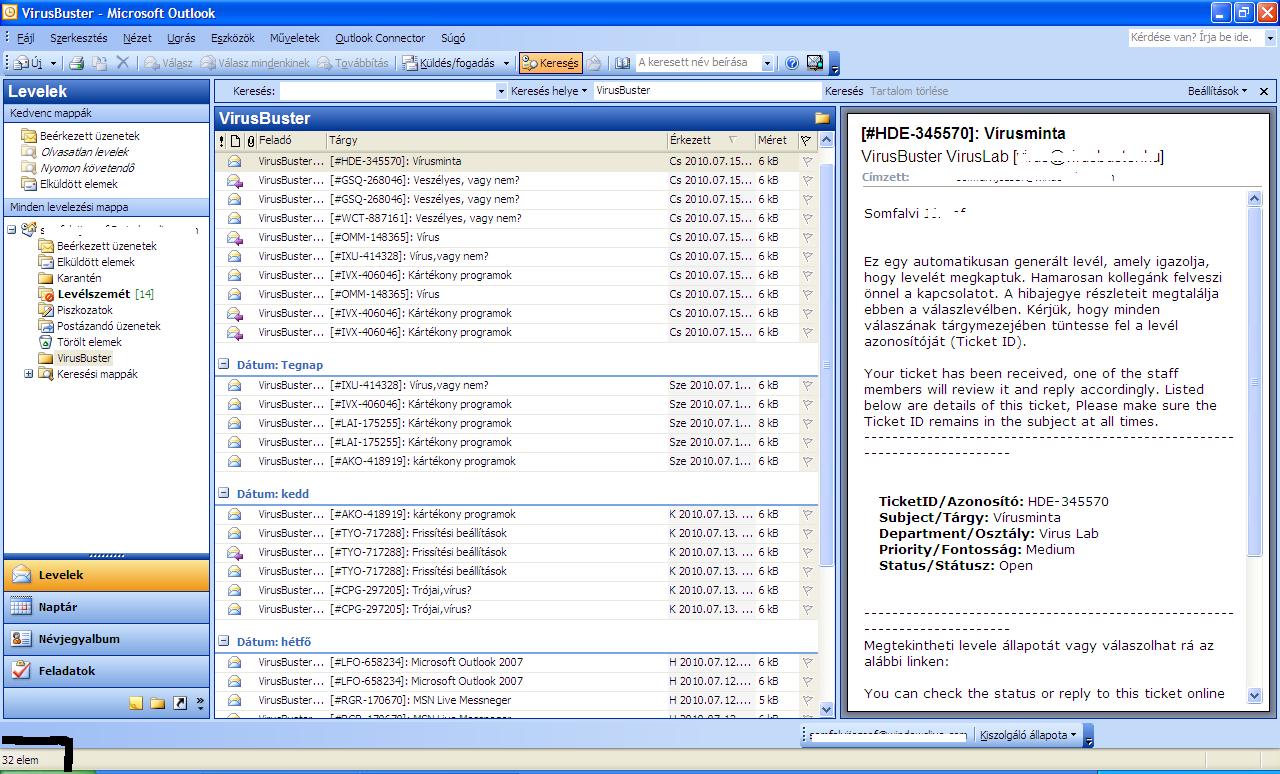
Task: Sort messages by Méret column
Action: tap(776, 141)
